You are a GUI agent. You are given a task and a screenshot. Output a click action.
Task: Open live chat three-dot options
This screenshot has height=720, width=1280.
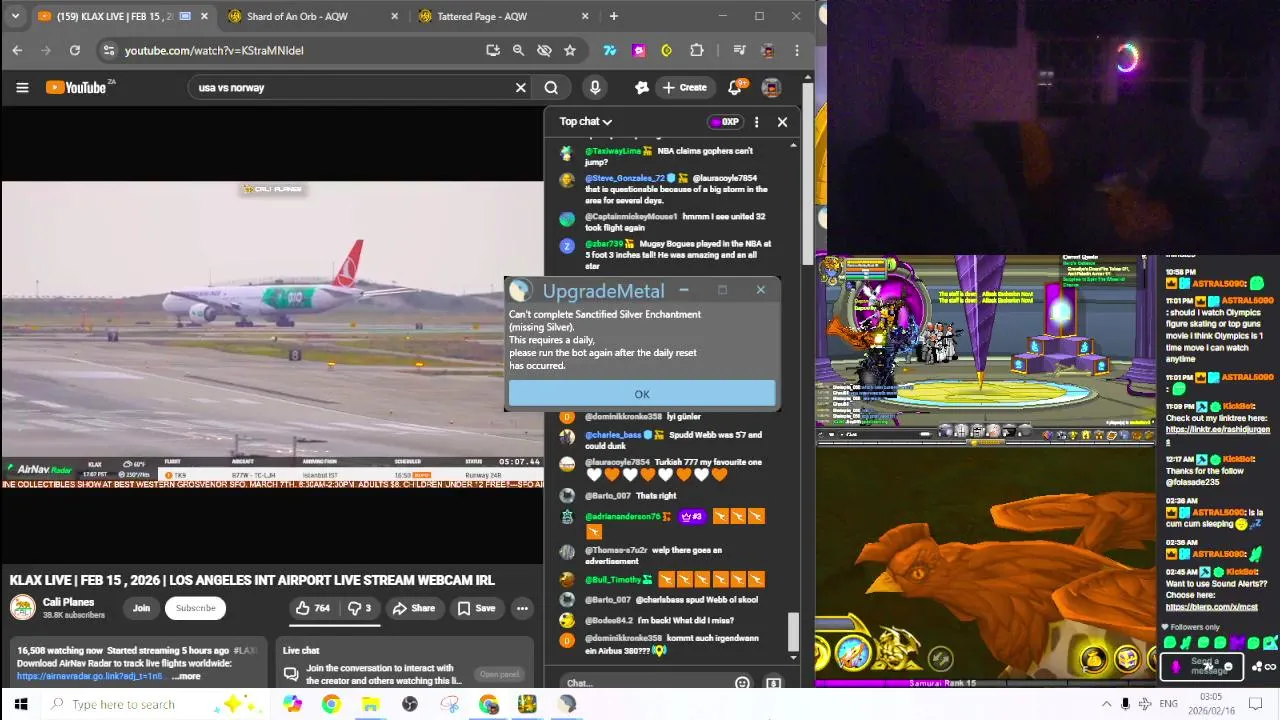[756, 122]
